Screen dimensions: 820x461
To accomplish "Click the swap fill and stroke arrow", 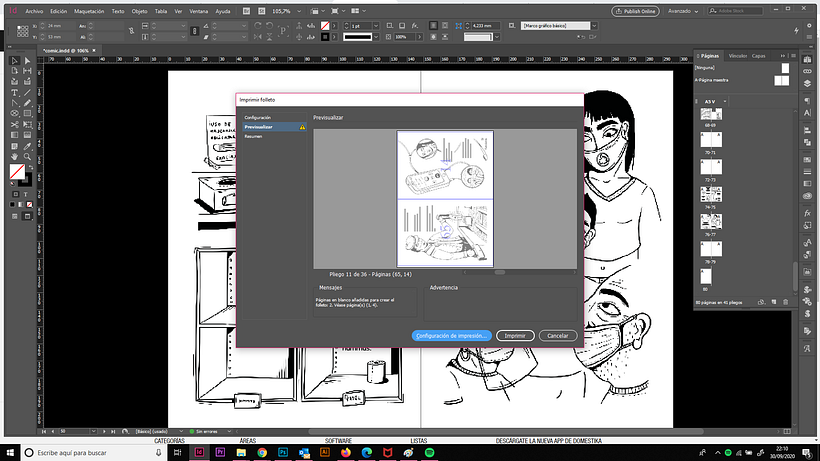I will coord(30,167).
